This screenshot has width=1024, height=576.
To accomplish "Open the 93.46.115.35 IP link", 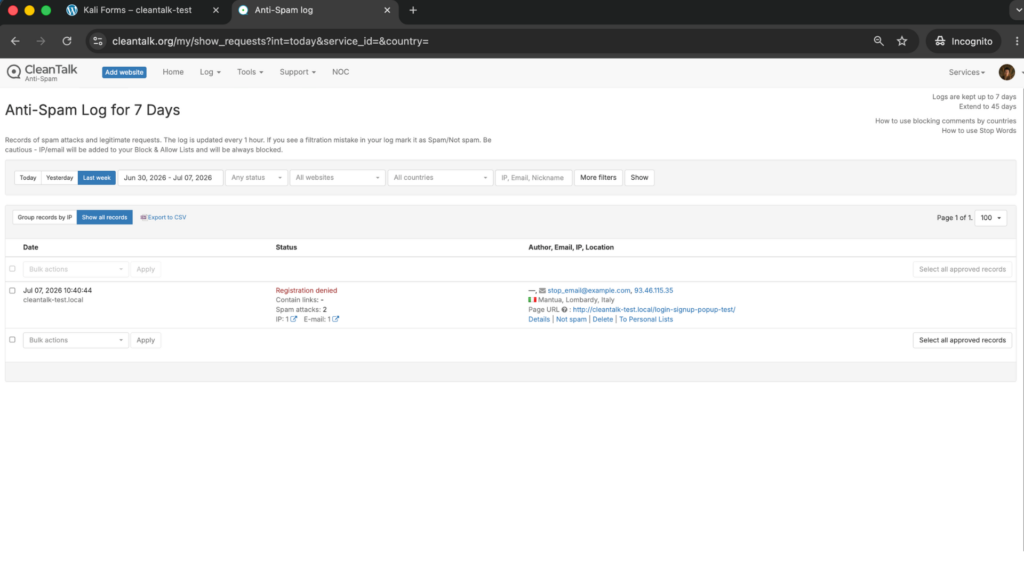I will pos(653,291).
